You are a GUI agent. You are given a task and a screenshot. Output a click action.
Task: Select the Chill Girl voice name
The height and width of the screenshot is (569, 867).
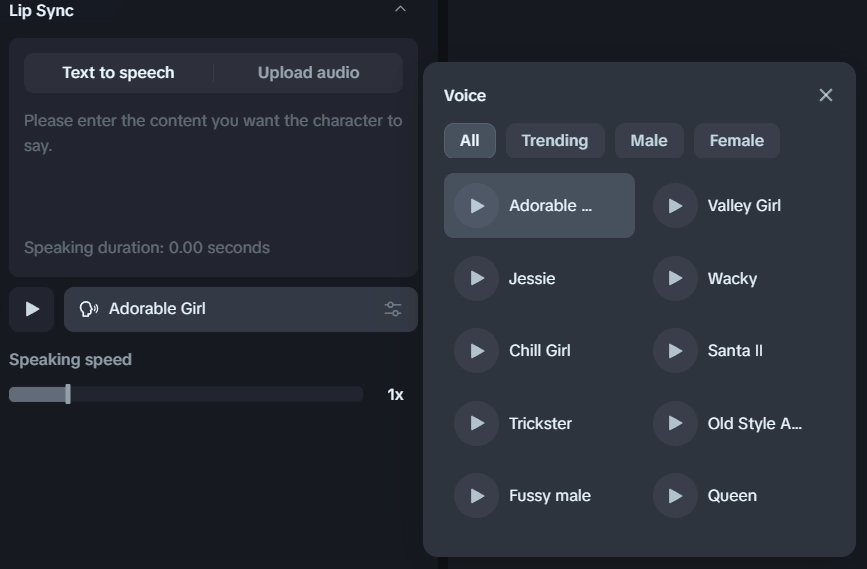coord(540,351)
